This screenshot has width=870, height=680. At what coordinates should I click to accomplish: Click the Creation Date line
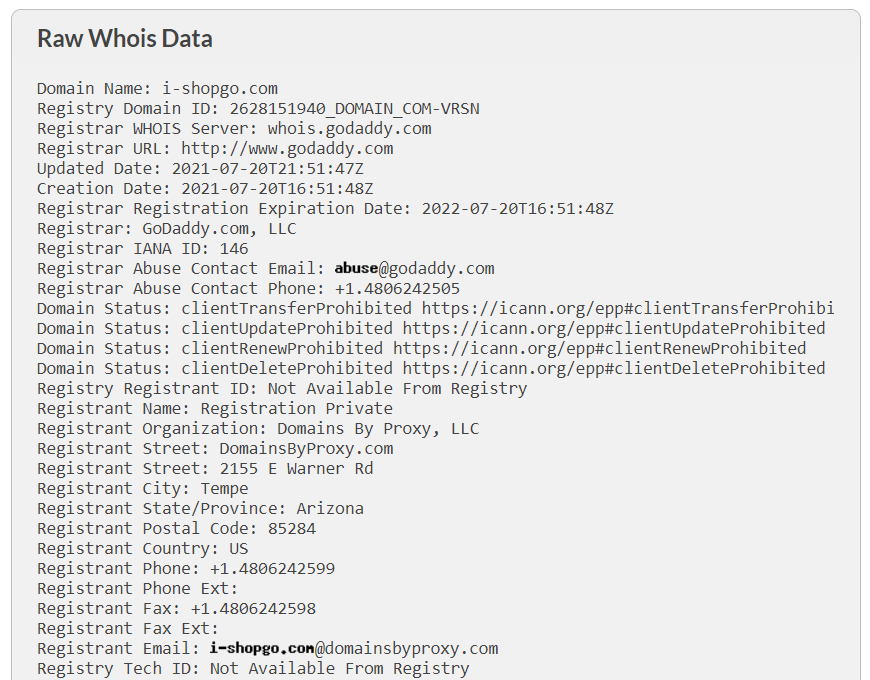[x=205, y=189]
